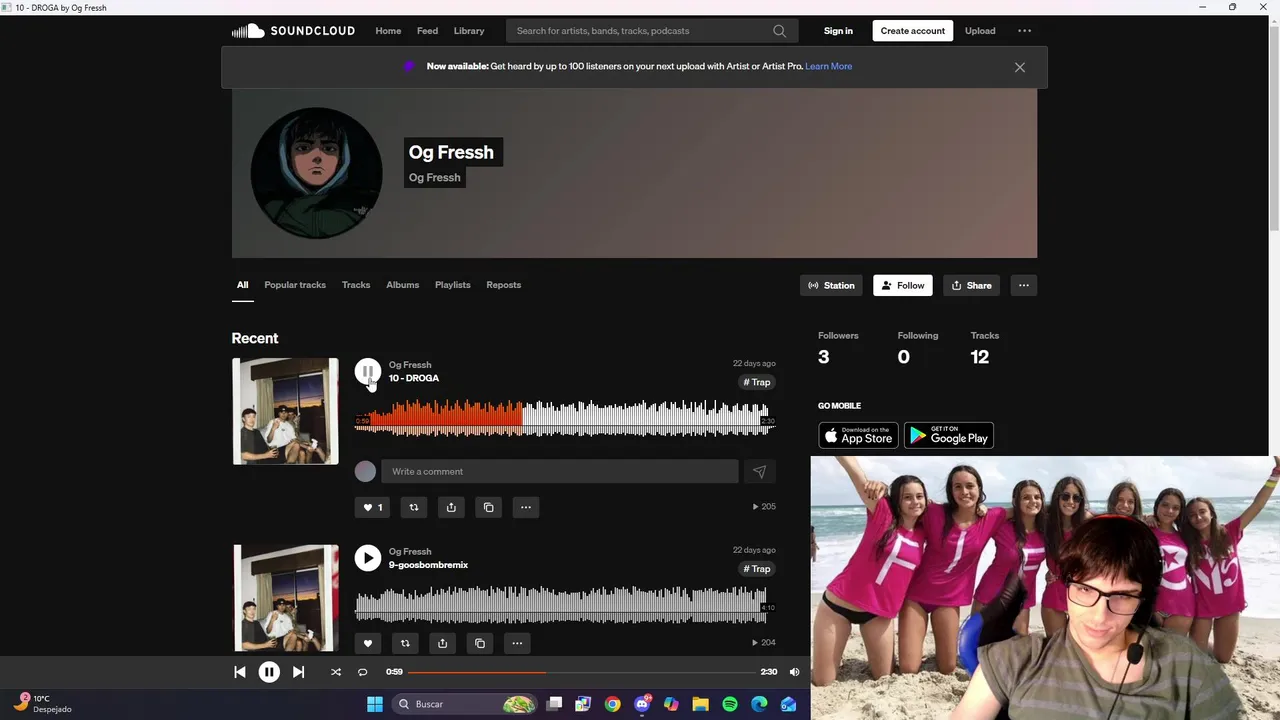
Task: Switch to Popular tracks tab
Action: point(295,285)
